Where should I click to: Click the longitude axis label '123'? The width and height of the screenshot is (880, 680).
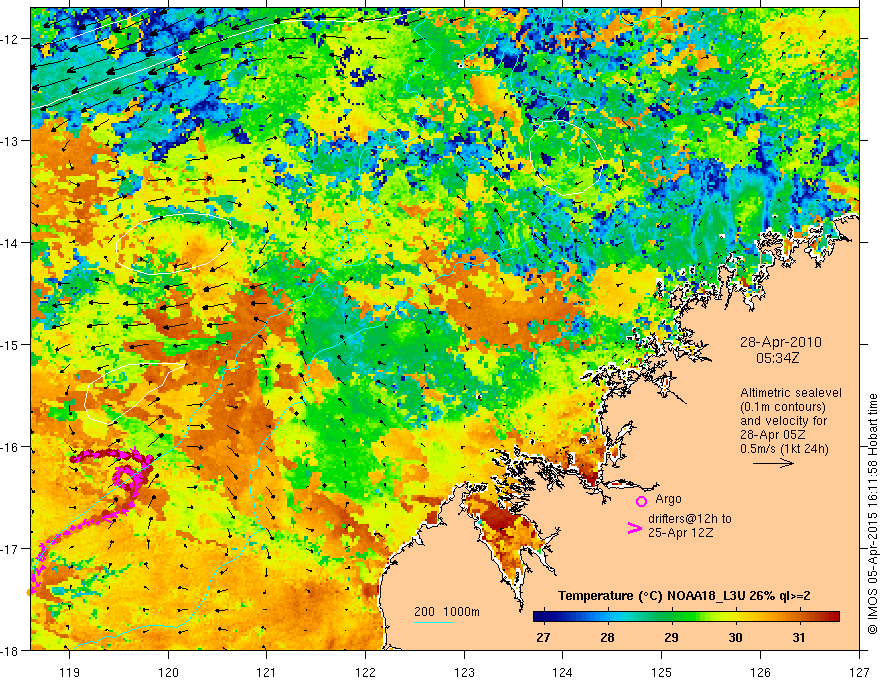click(464, 672)
